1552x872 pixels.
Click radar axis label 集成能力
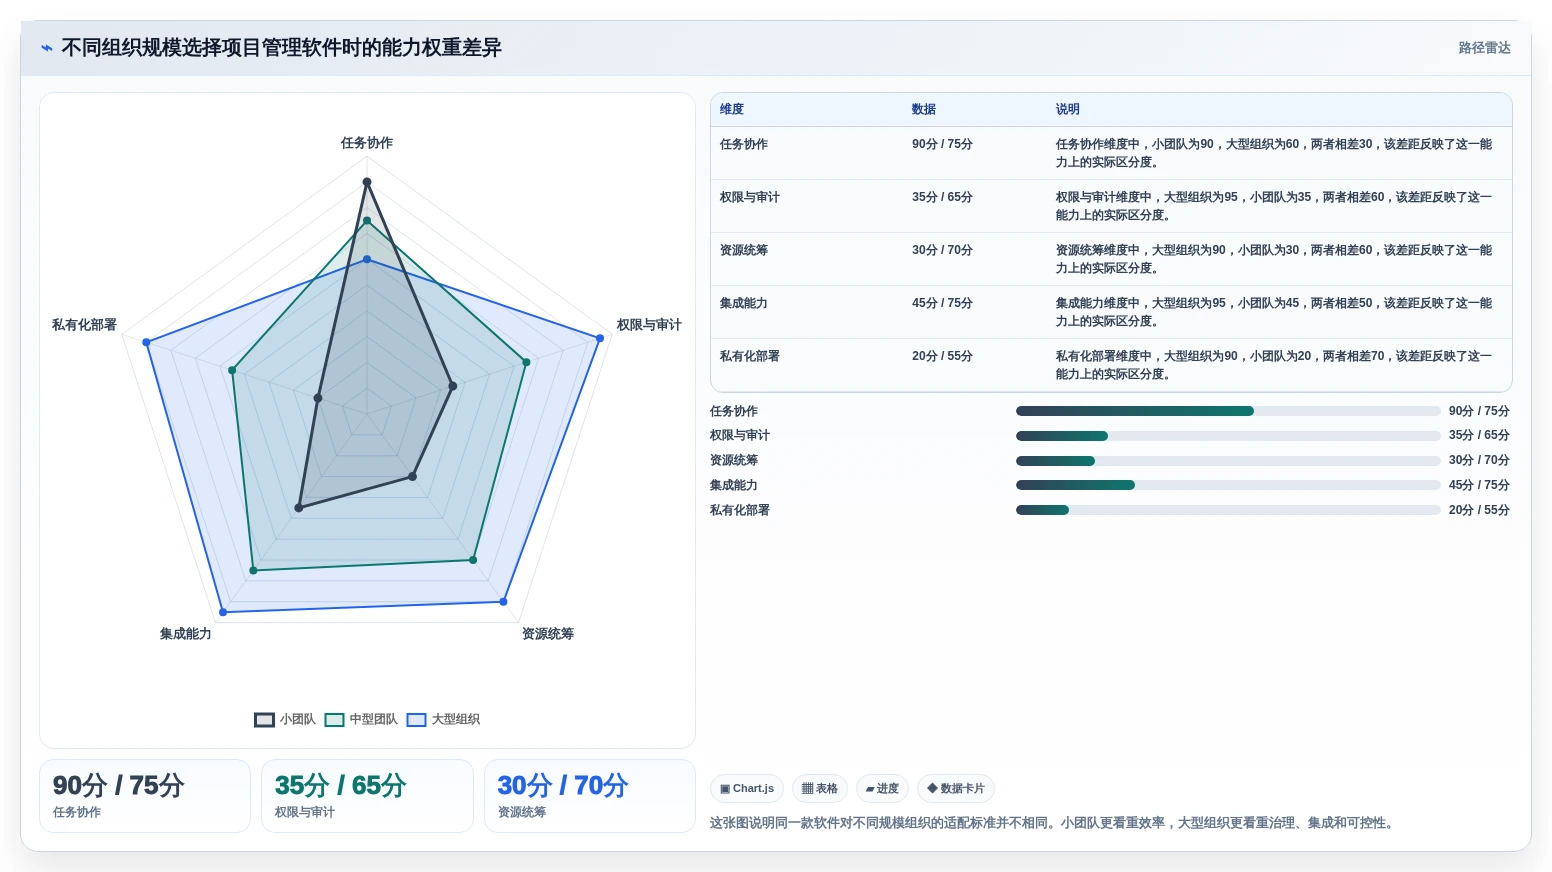(186, 634)
